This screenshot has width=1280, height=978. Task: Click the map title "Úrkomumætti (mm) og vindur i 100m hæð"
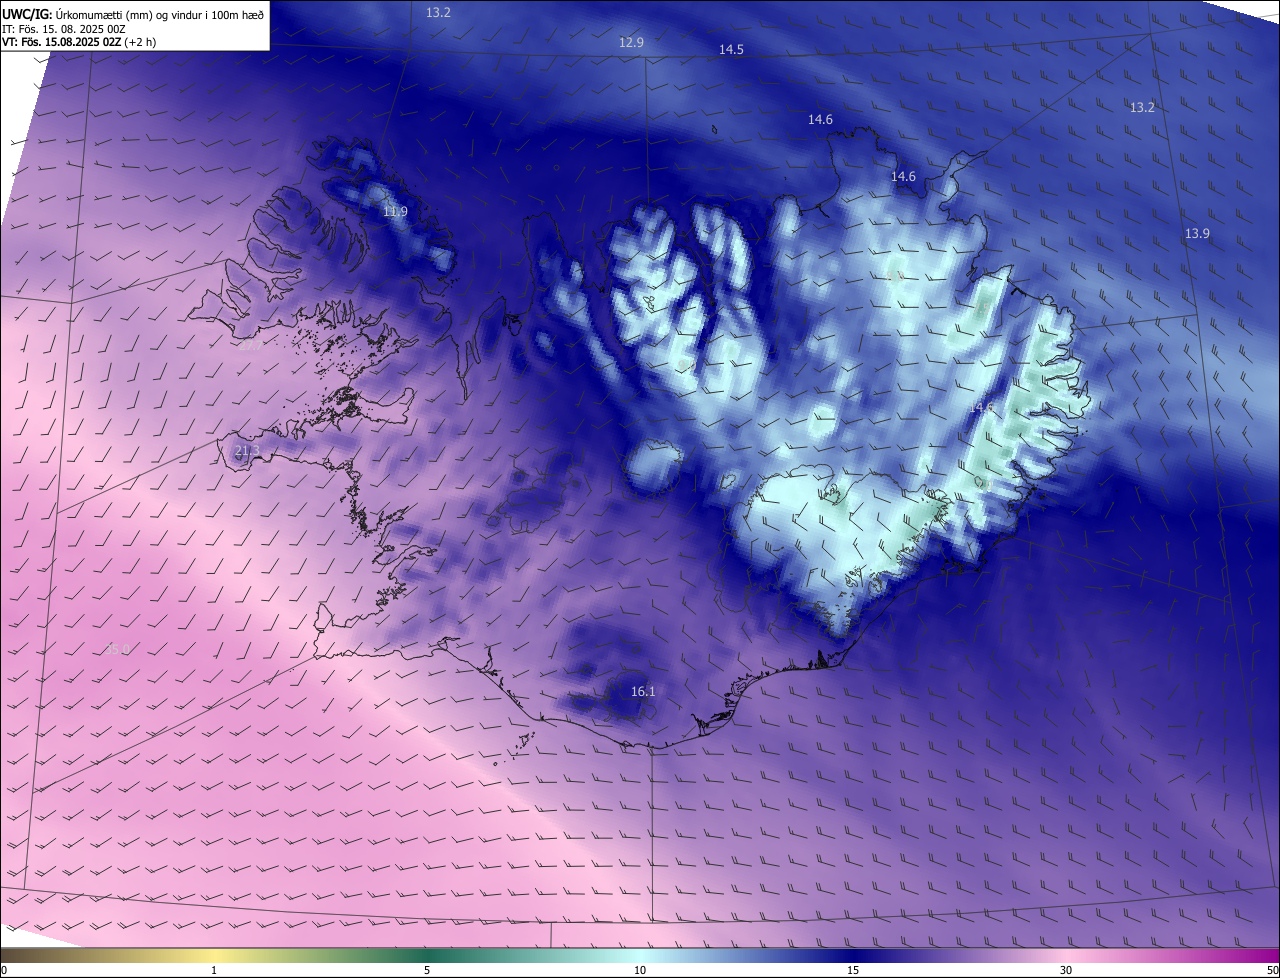point(160,14)
